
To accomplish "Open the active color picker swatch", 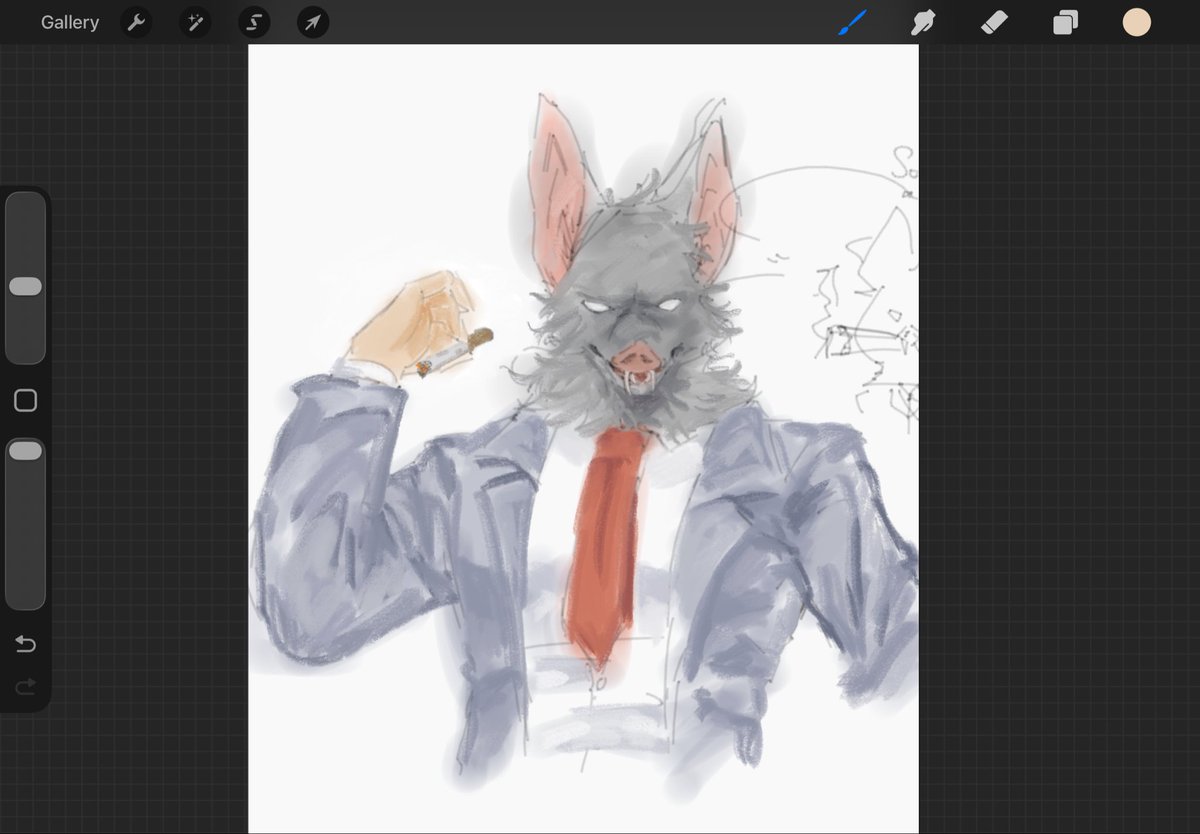I will click(1137, 22).
